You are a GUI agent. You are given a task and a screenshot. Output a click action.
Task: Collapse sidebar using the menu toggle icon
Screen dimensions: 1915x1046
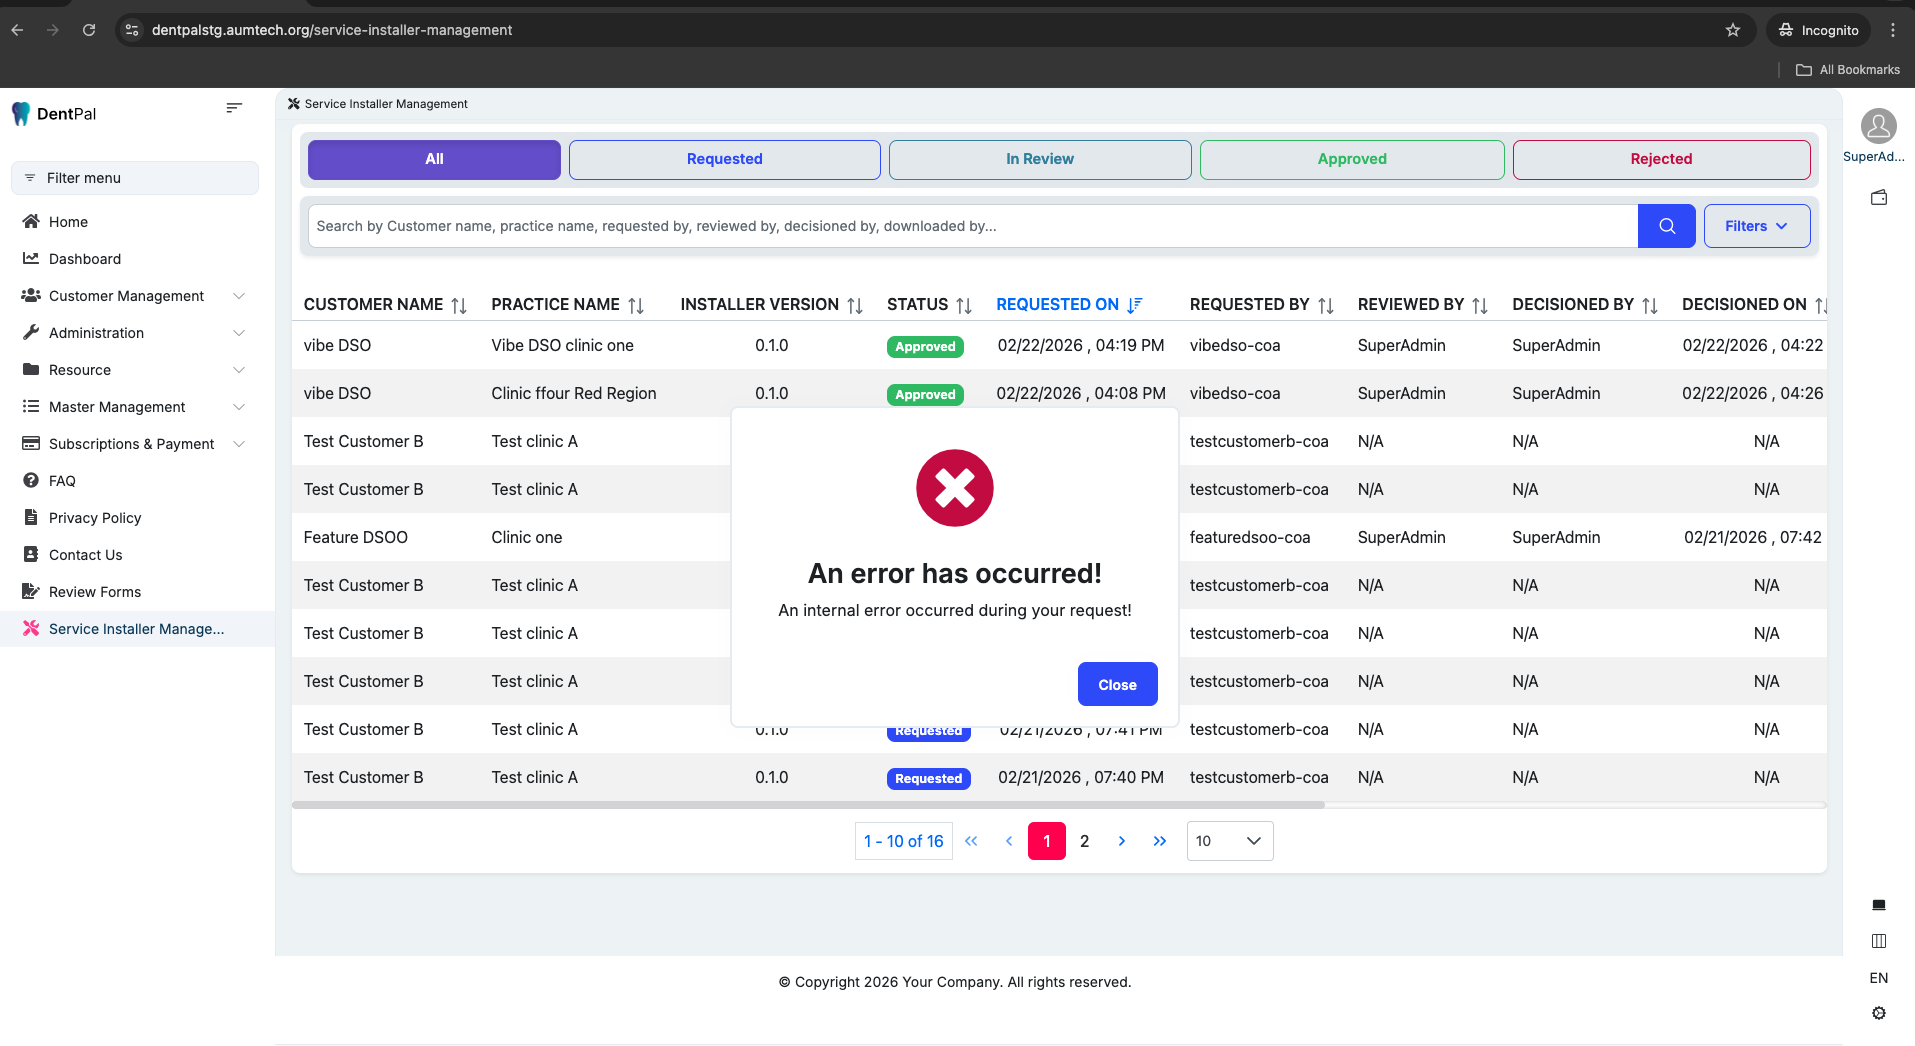pos(234,108)
